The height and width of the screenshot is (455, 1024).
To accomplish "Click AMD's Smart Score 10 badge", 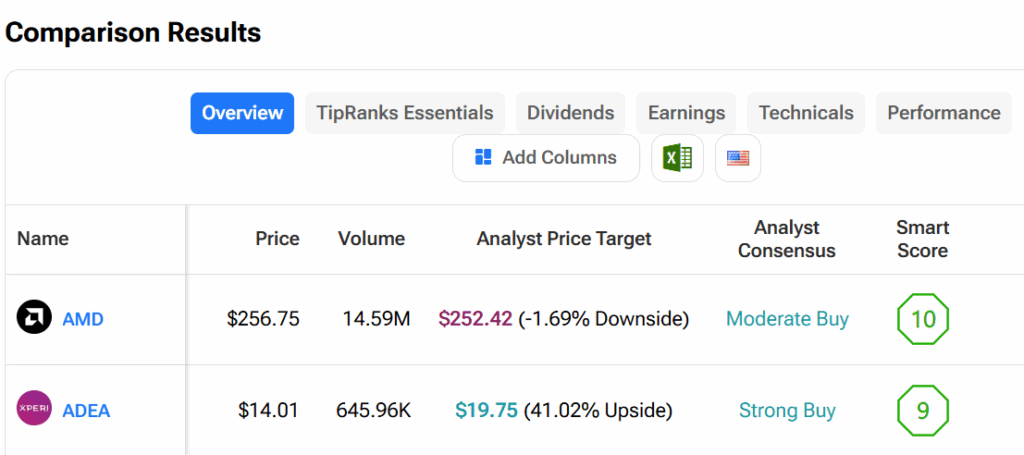I will (x=922, y=319).
